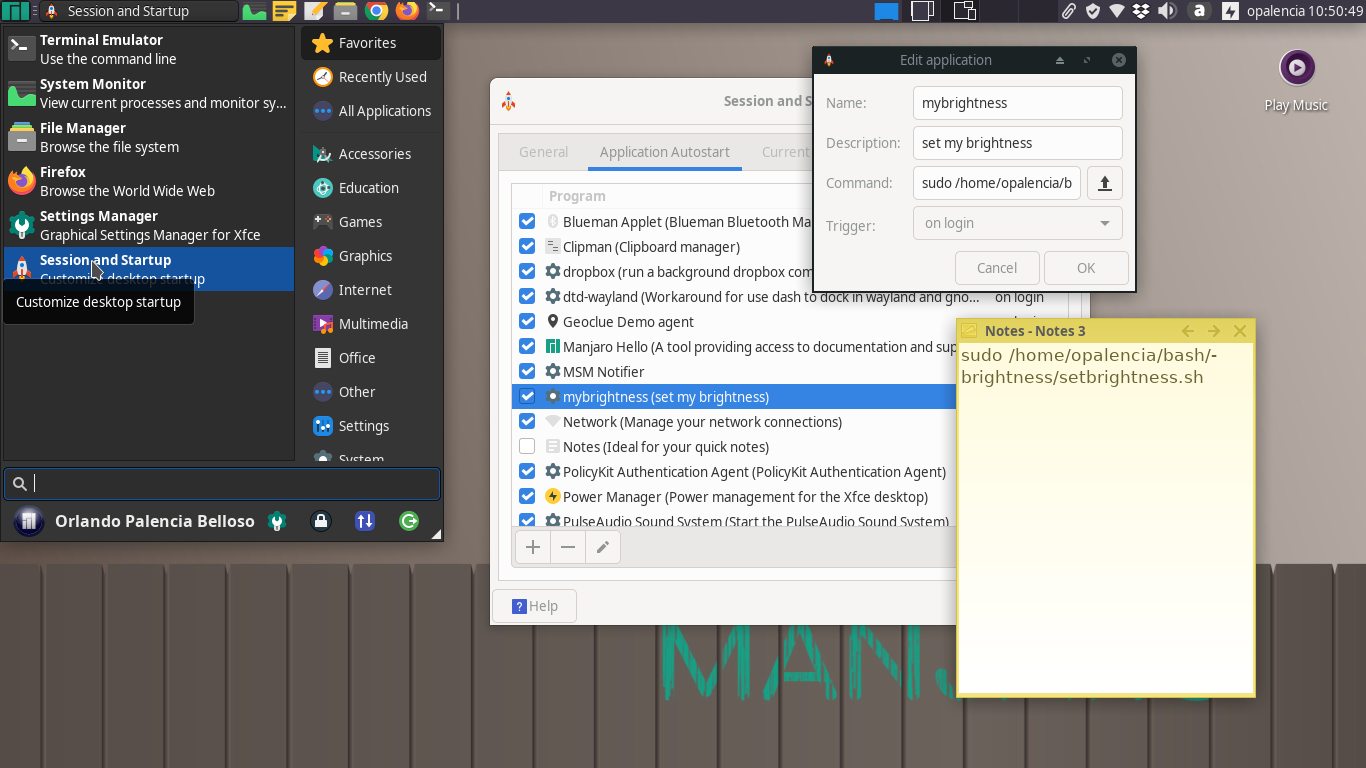Open the Dropbox tray icon
1366x768 pixels.
point(1141,11)
